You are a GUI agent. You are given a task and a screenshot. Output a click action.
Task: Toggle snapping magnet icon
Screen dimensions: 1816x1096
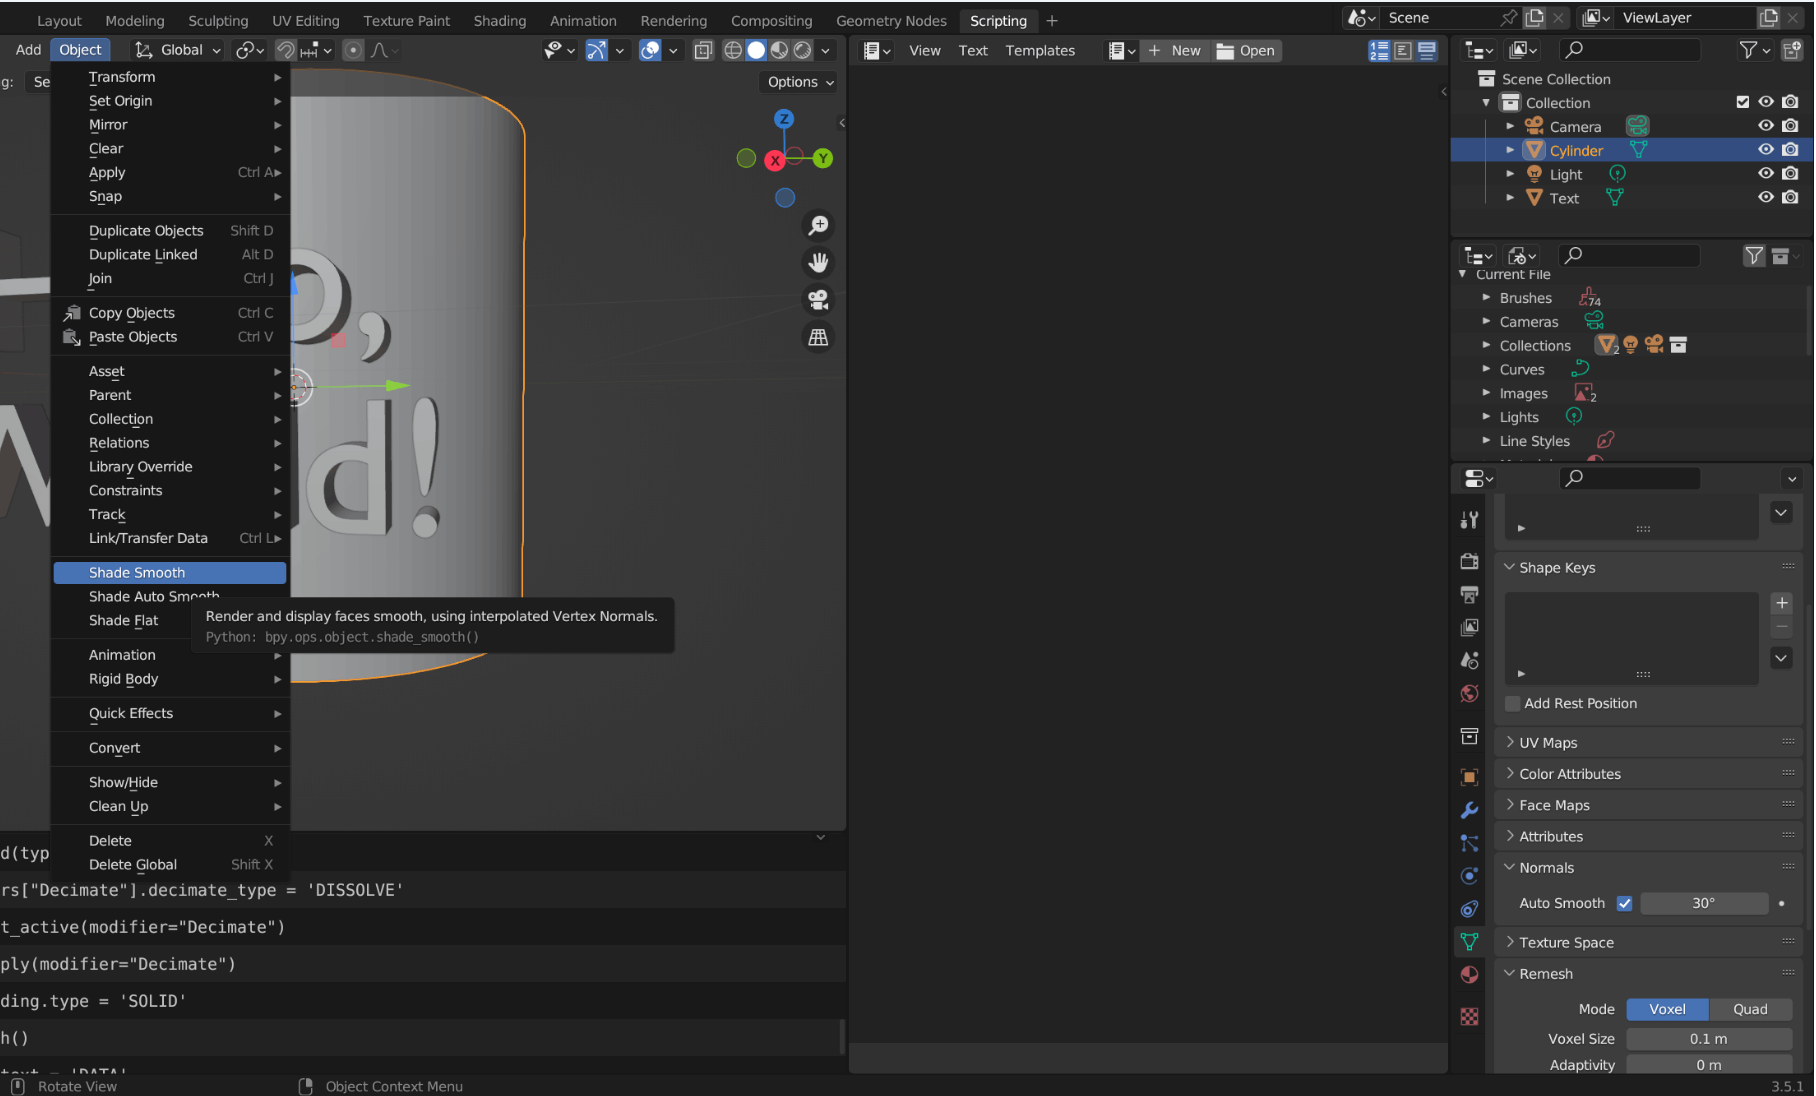[285, 50]
